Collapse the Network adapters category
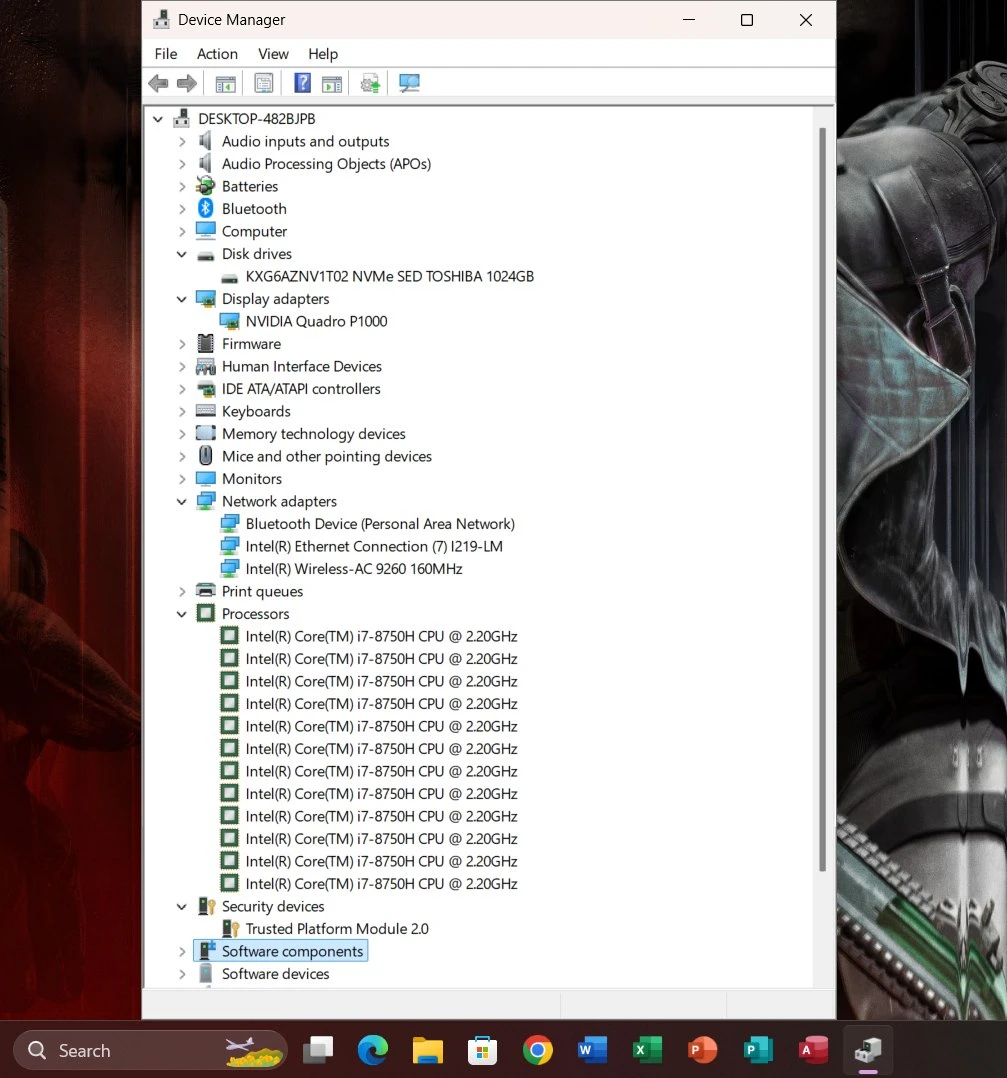This screenshot has width=1007, height=1078. click(182, 502)
